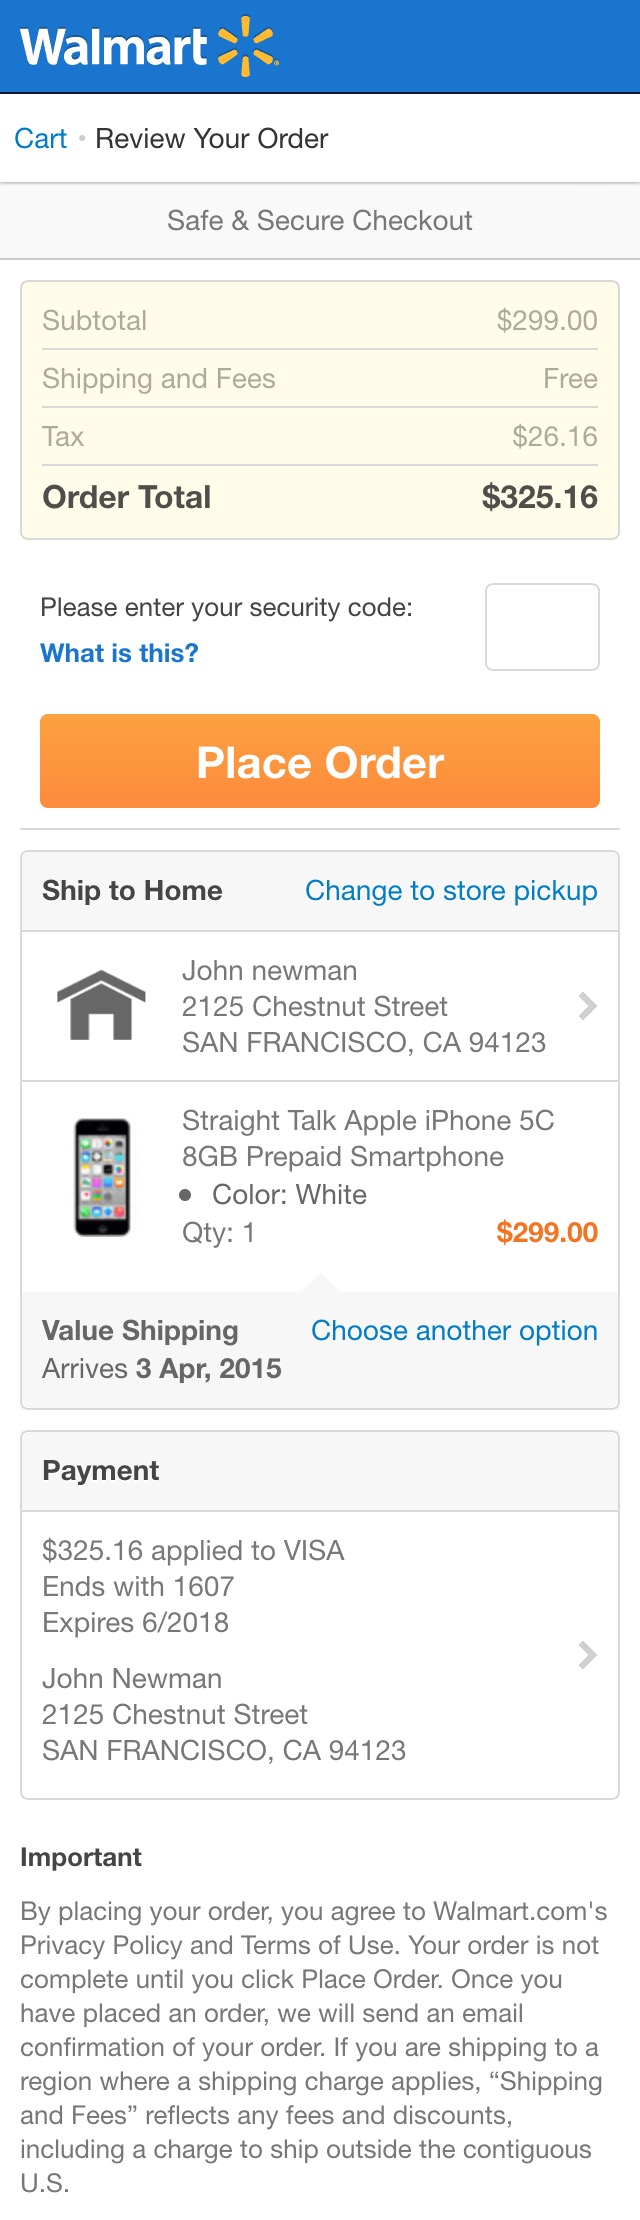Click the Walmart spark logo
Image resolution: width=640 pixels, height=2220 pixels.
tap(246, 44)
